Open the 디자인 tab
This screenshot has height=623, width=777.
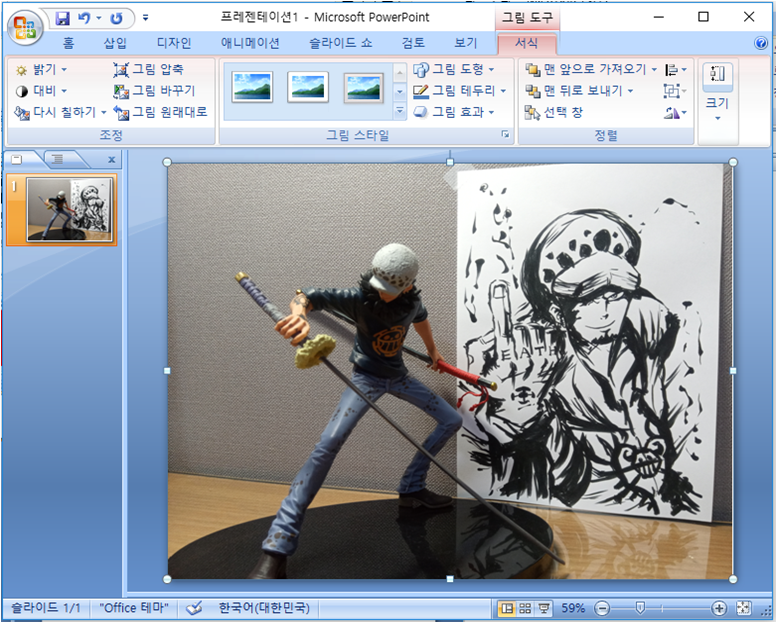174,43
